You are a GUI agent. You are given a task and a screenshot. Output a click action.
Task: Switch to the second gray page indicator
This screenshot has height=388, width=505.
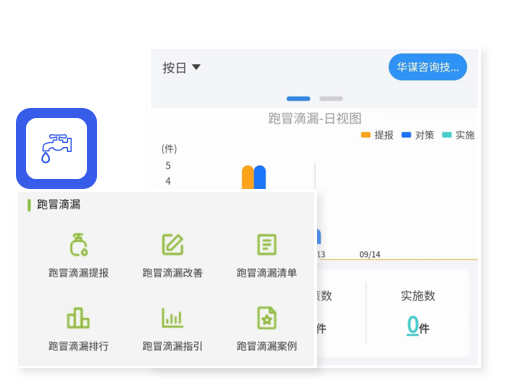tap(331, 98)
